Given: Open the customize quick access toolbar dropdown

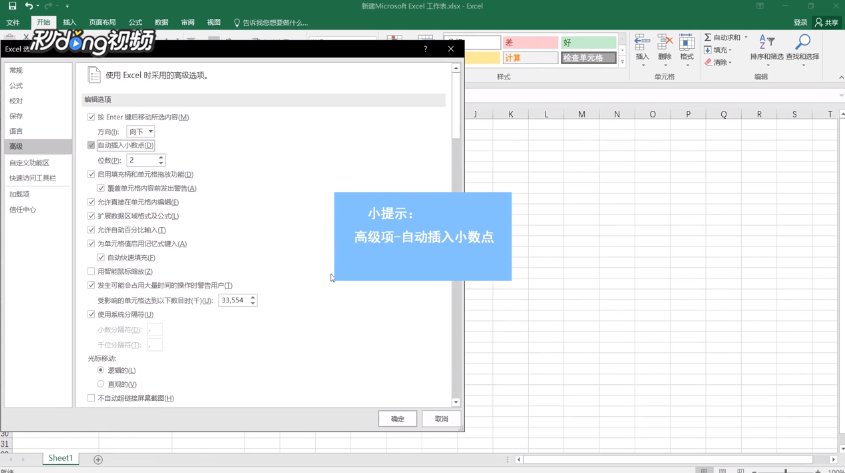Looking at the screenshot, I should pos(67,6).
